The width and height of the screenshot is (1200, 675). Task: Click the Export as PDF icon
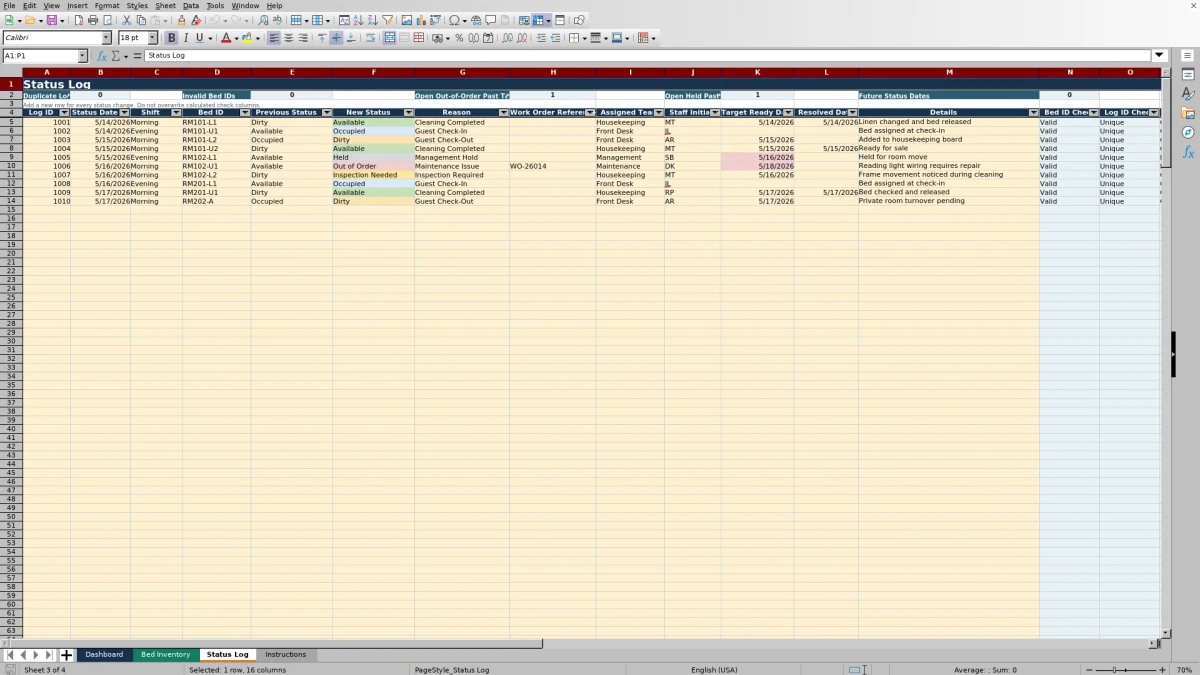coord(78,20)
